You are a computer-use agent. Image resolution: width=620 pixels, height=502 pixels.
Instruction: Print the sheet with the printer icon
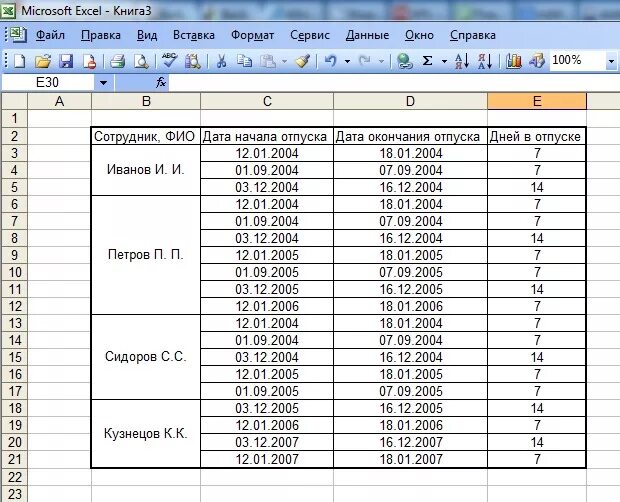(x=117, y=61)
